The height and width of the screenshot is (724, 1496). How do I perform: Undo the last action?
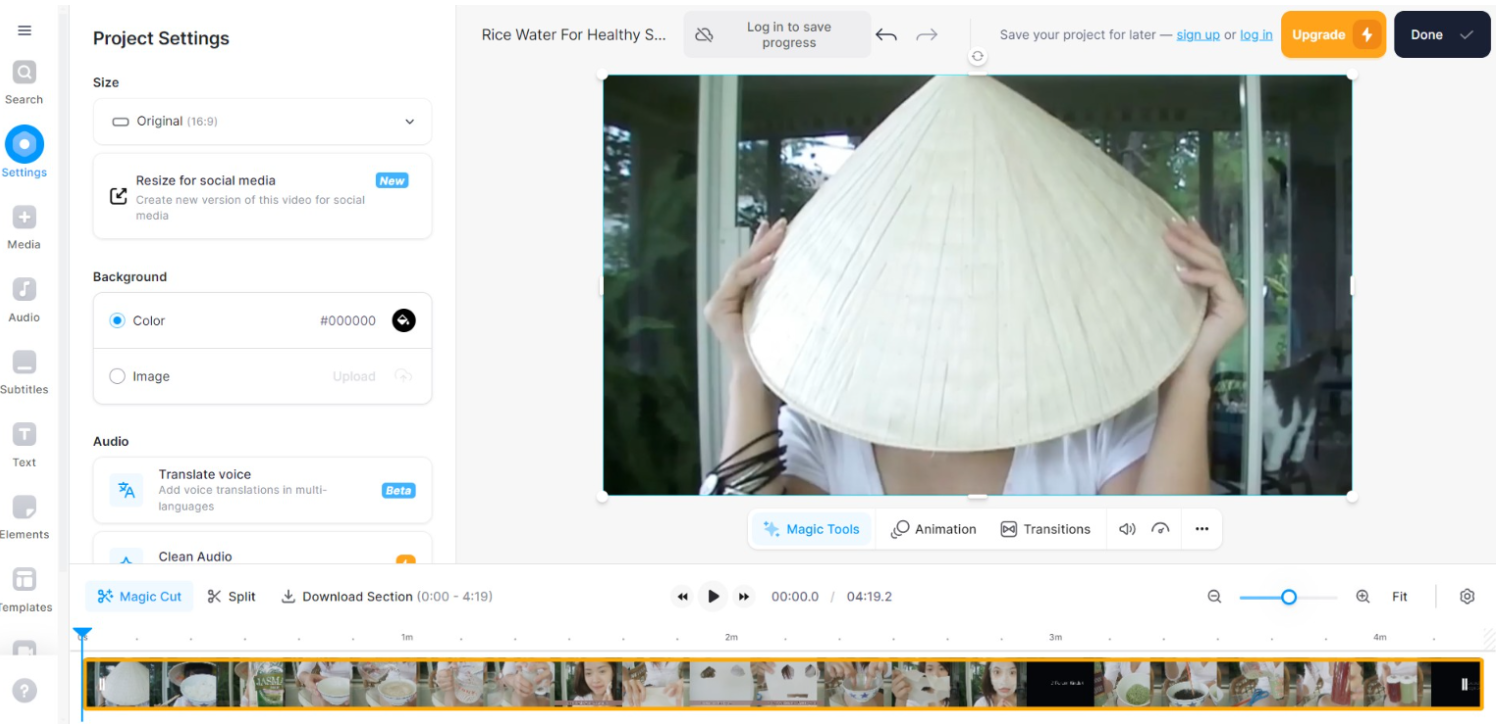pyautogui.click(x=886, y=35)
